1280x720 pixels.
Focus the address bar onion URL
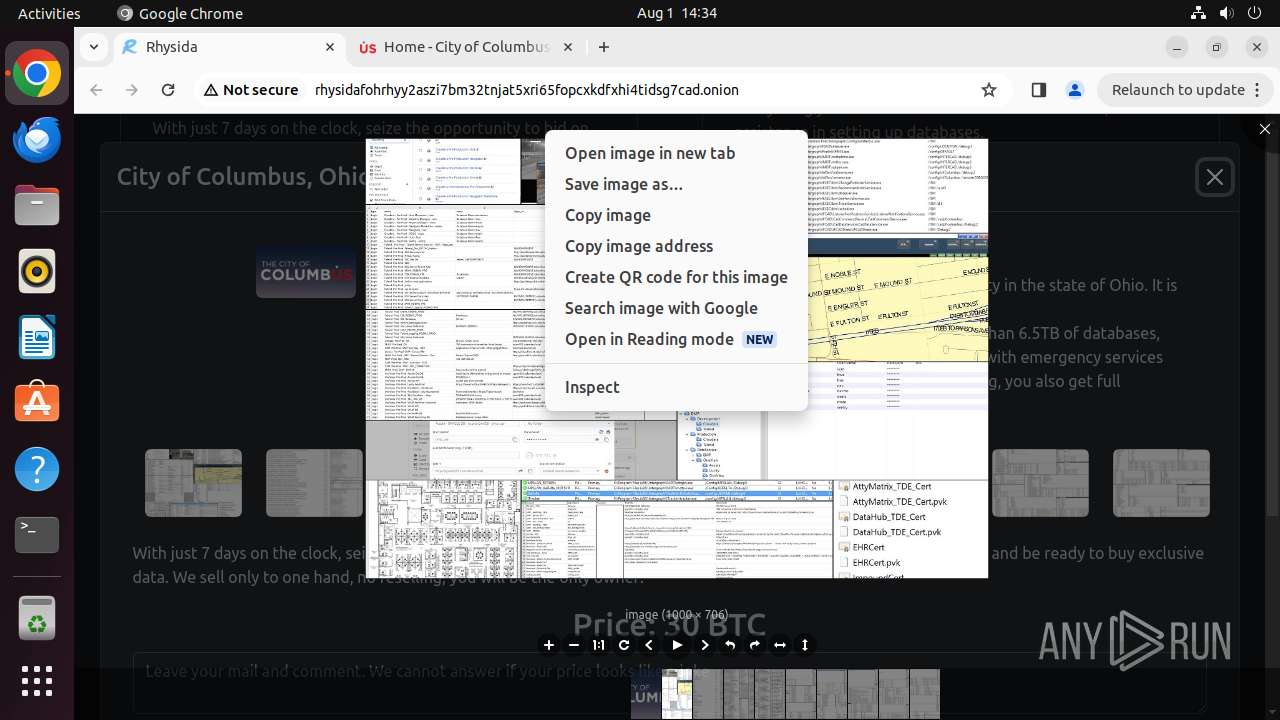tap(527, 90)
